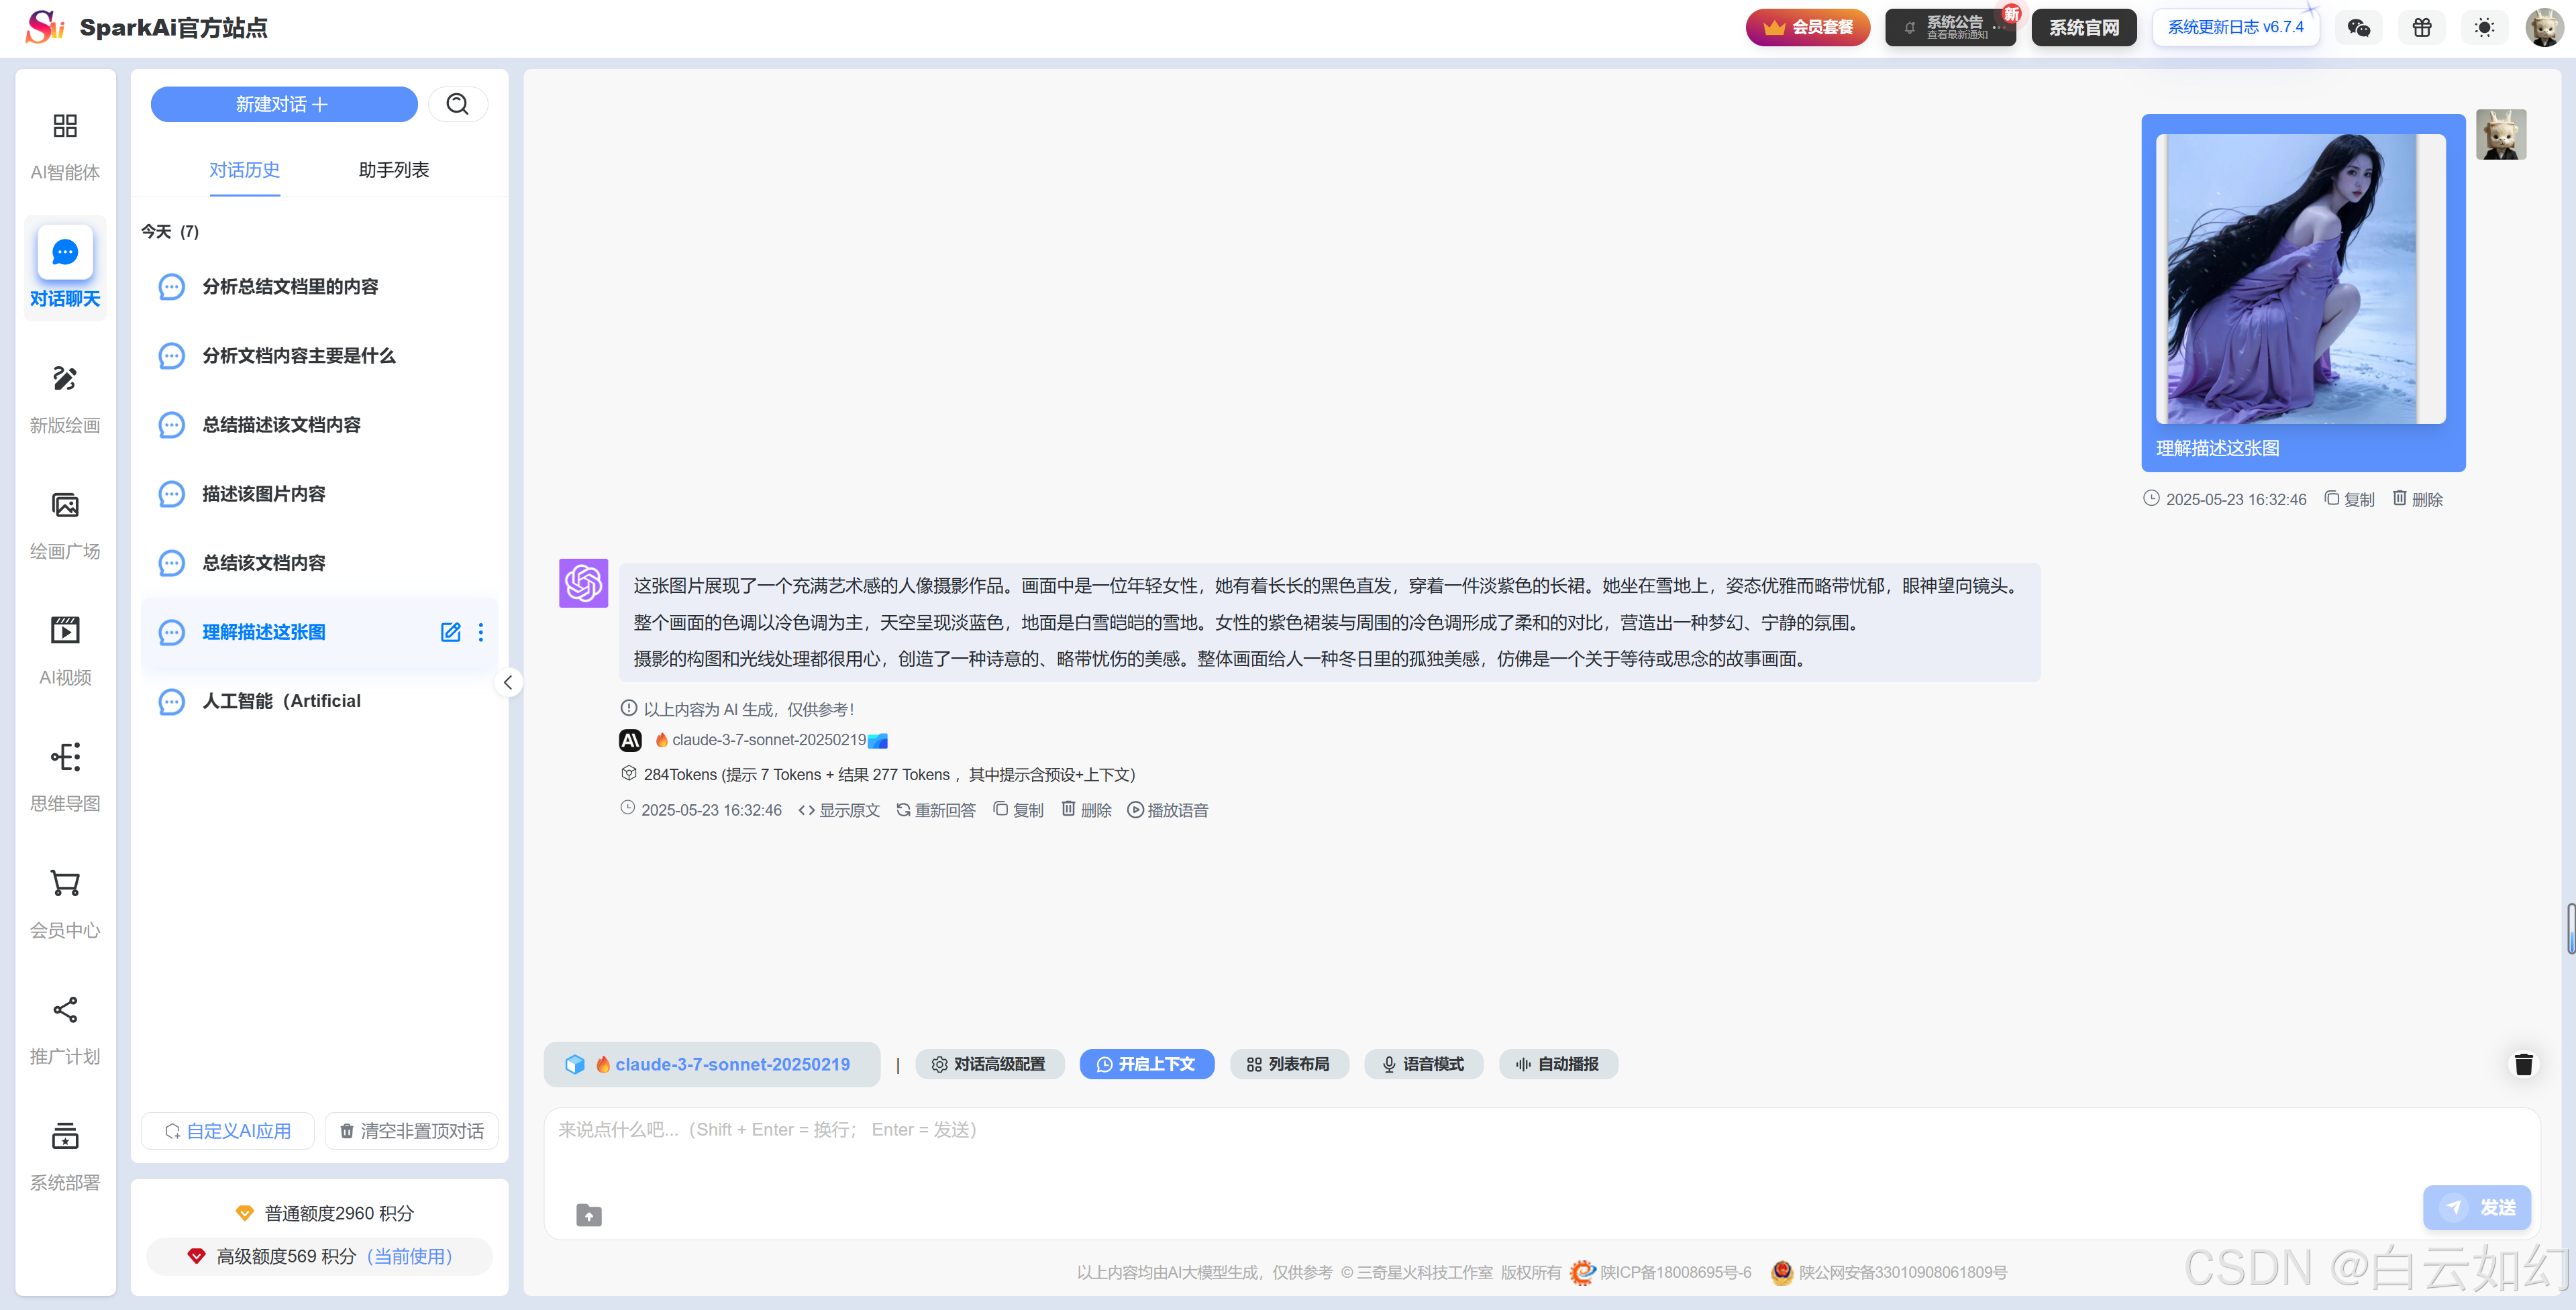Toggle the 开启上下文 context switch
The height and width of the screenshot is (1310, 2576).
tap(1146, 1064)
